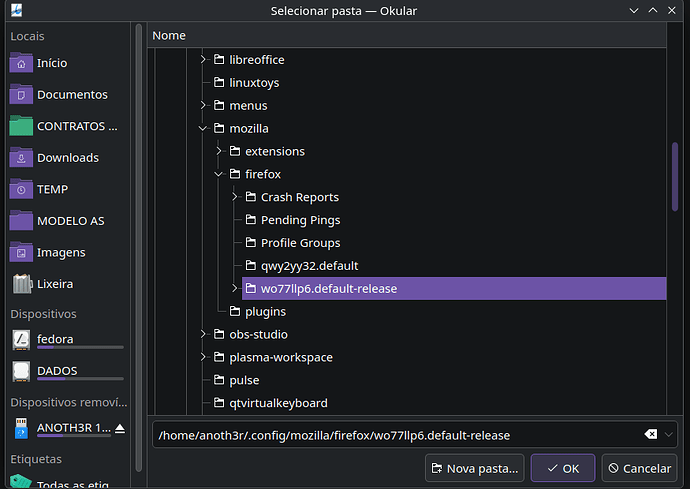Image resolution: width=690 pixels, height=489 pixels.
Task: Click the Okular app icon in titlebar
Action: pyautogui.click(x=16, y=10)
